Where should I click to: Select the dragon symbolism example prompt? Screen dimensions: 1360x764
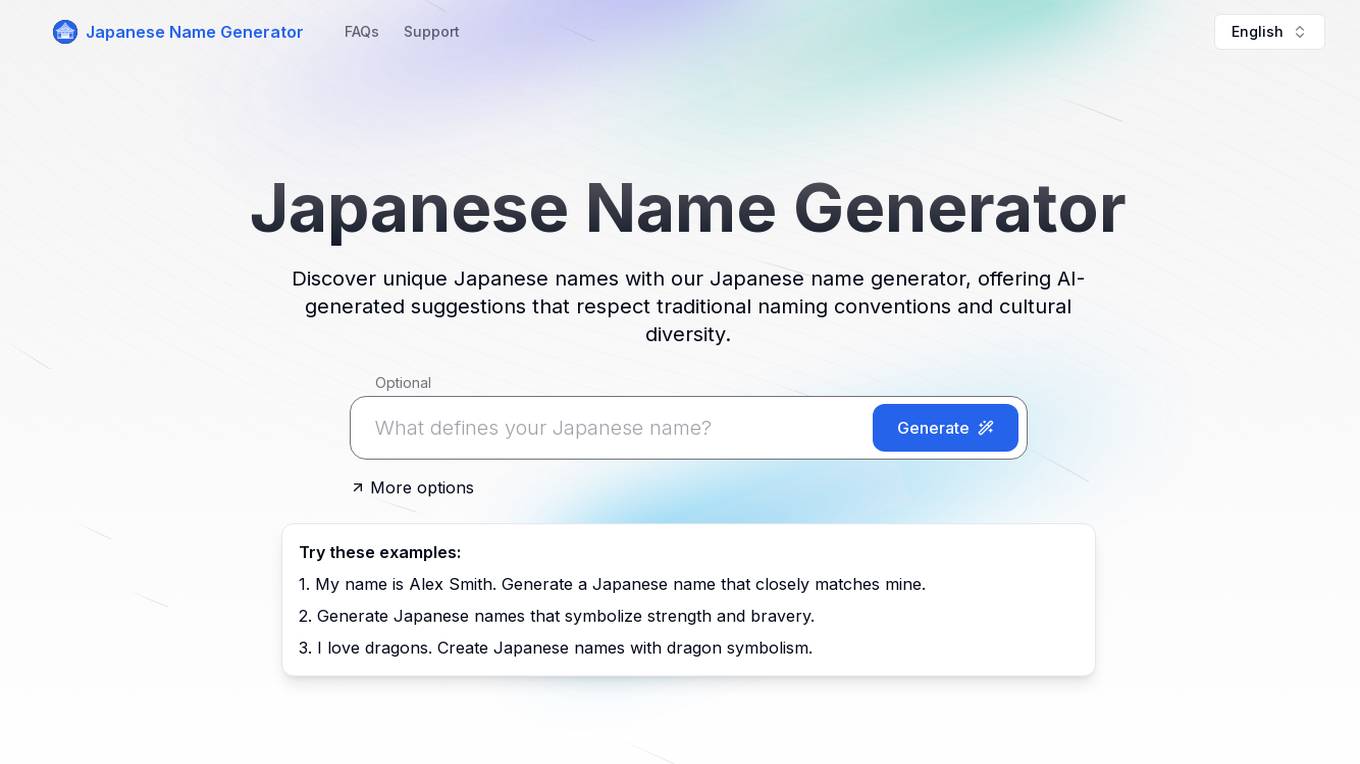pos(556,648)
